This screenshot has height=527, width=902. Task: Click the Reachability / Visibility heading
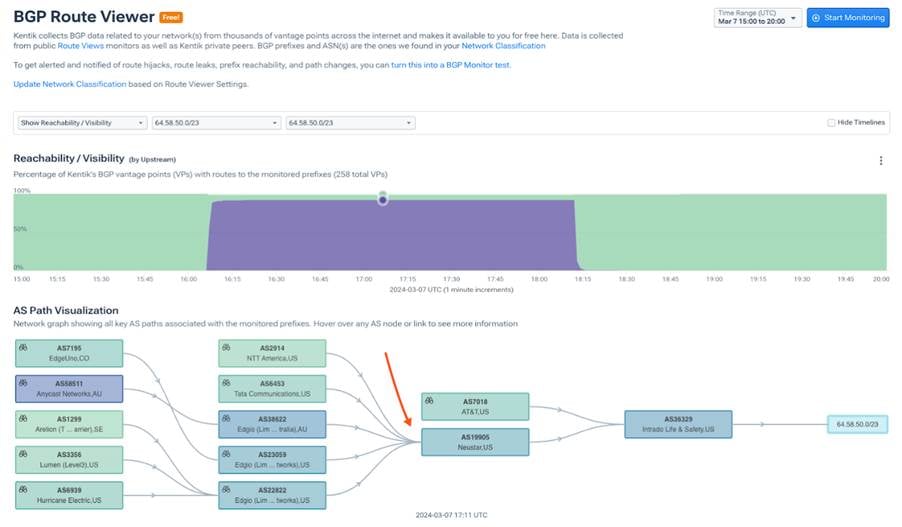tap(68, 158)
